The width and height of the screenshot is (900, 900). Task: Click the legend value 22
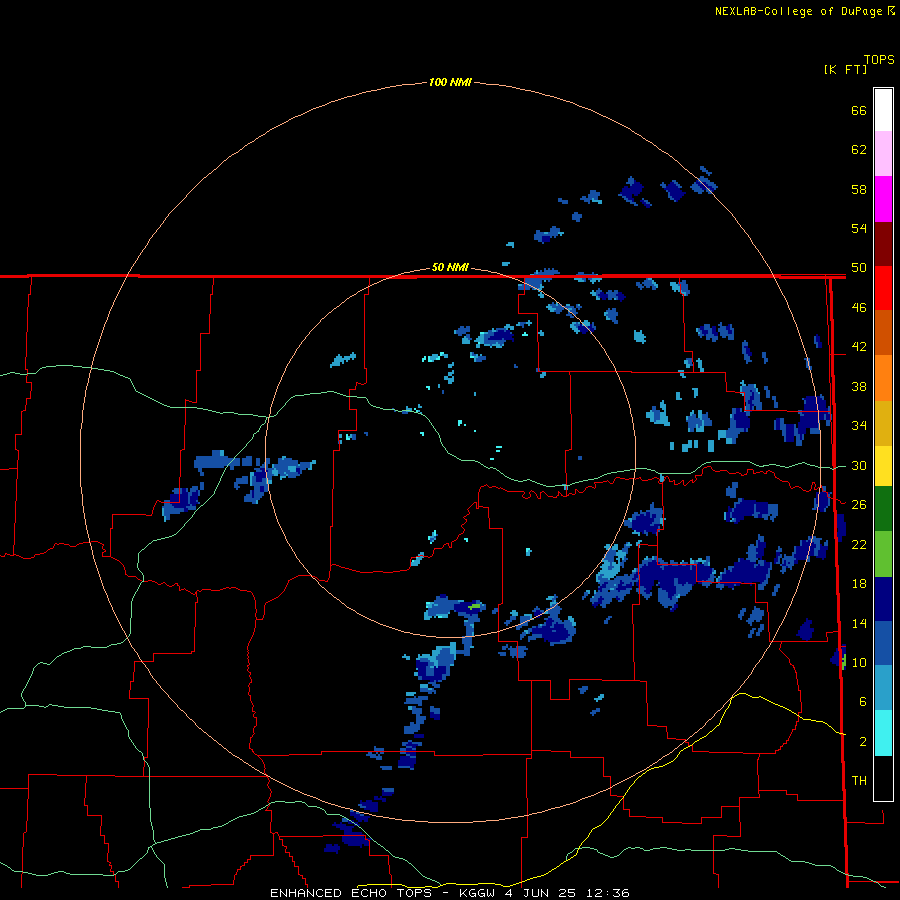click(x=859, y=544)
